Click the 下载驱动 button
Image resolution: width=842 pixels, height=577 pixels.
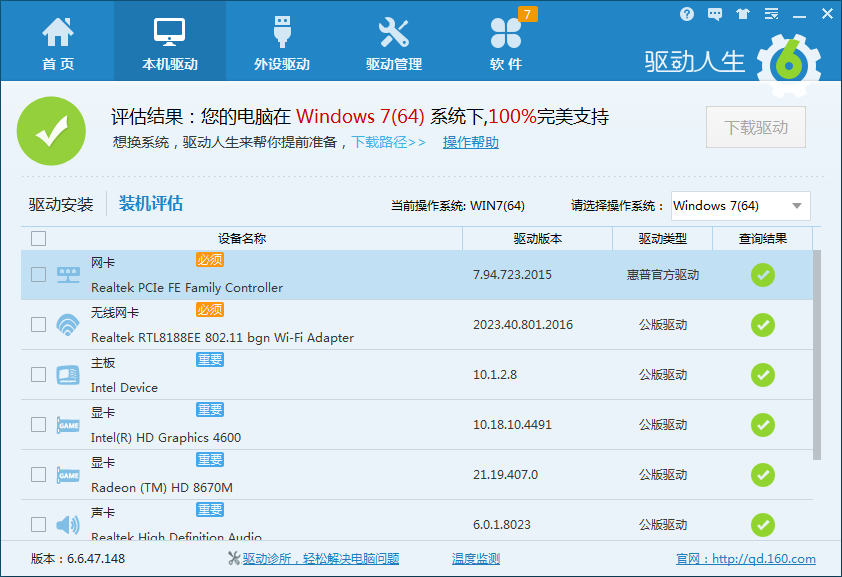tap(756, 127)
